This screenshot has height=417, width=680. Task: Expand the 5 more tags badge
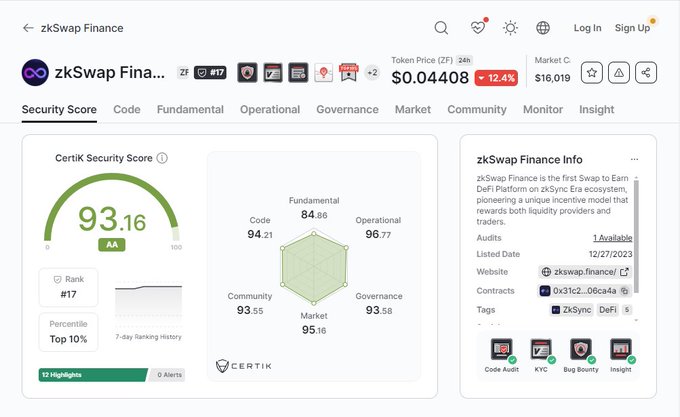pos(627,310)
